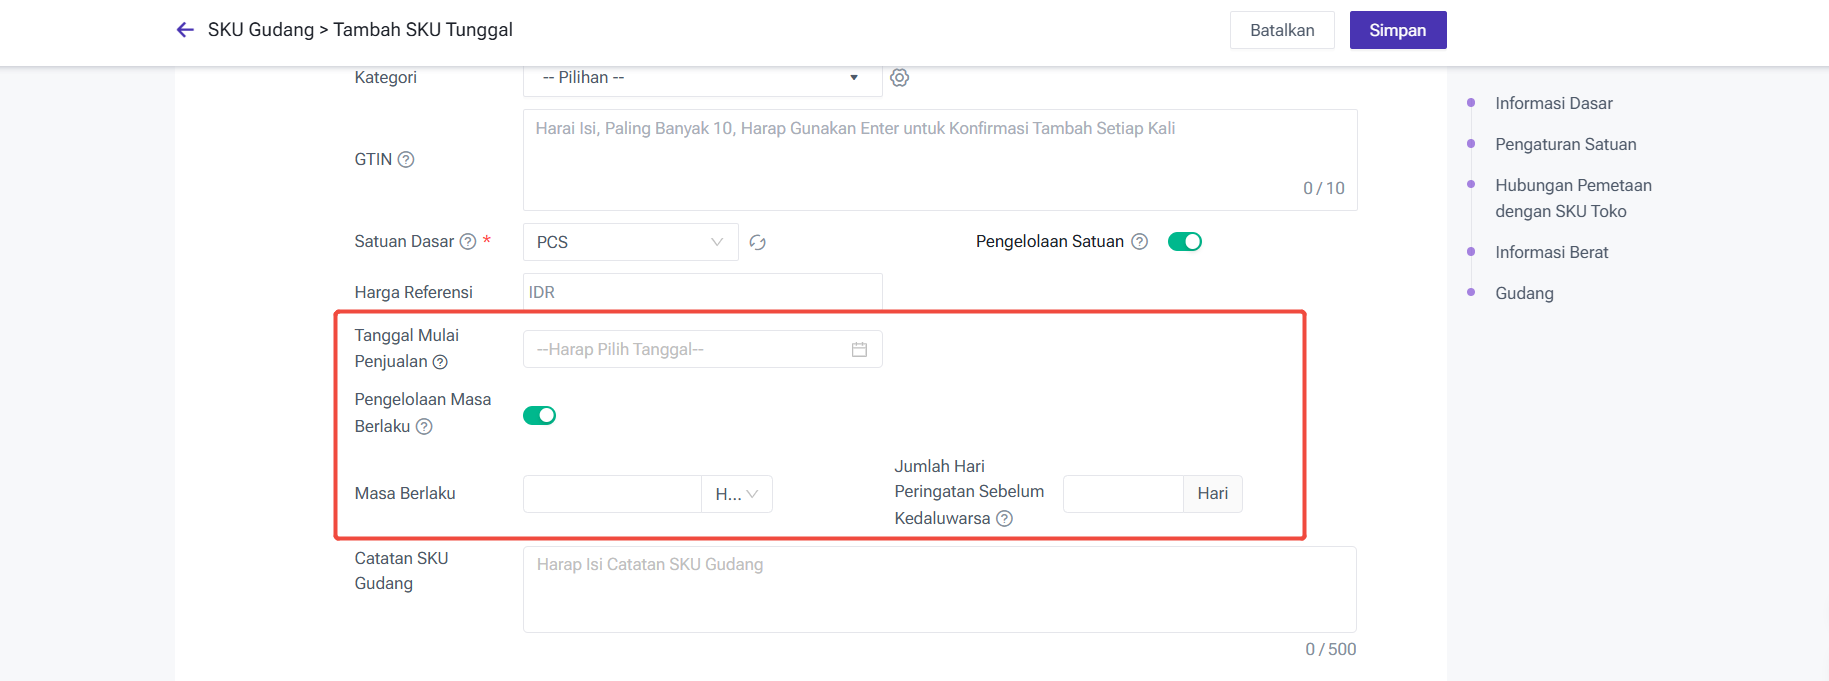Click Tanggal Mulai Penjualan help icon
Image resolution: width=1829 pixels, height=681 pixels.
pos(440,362)
